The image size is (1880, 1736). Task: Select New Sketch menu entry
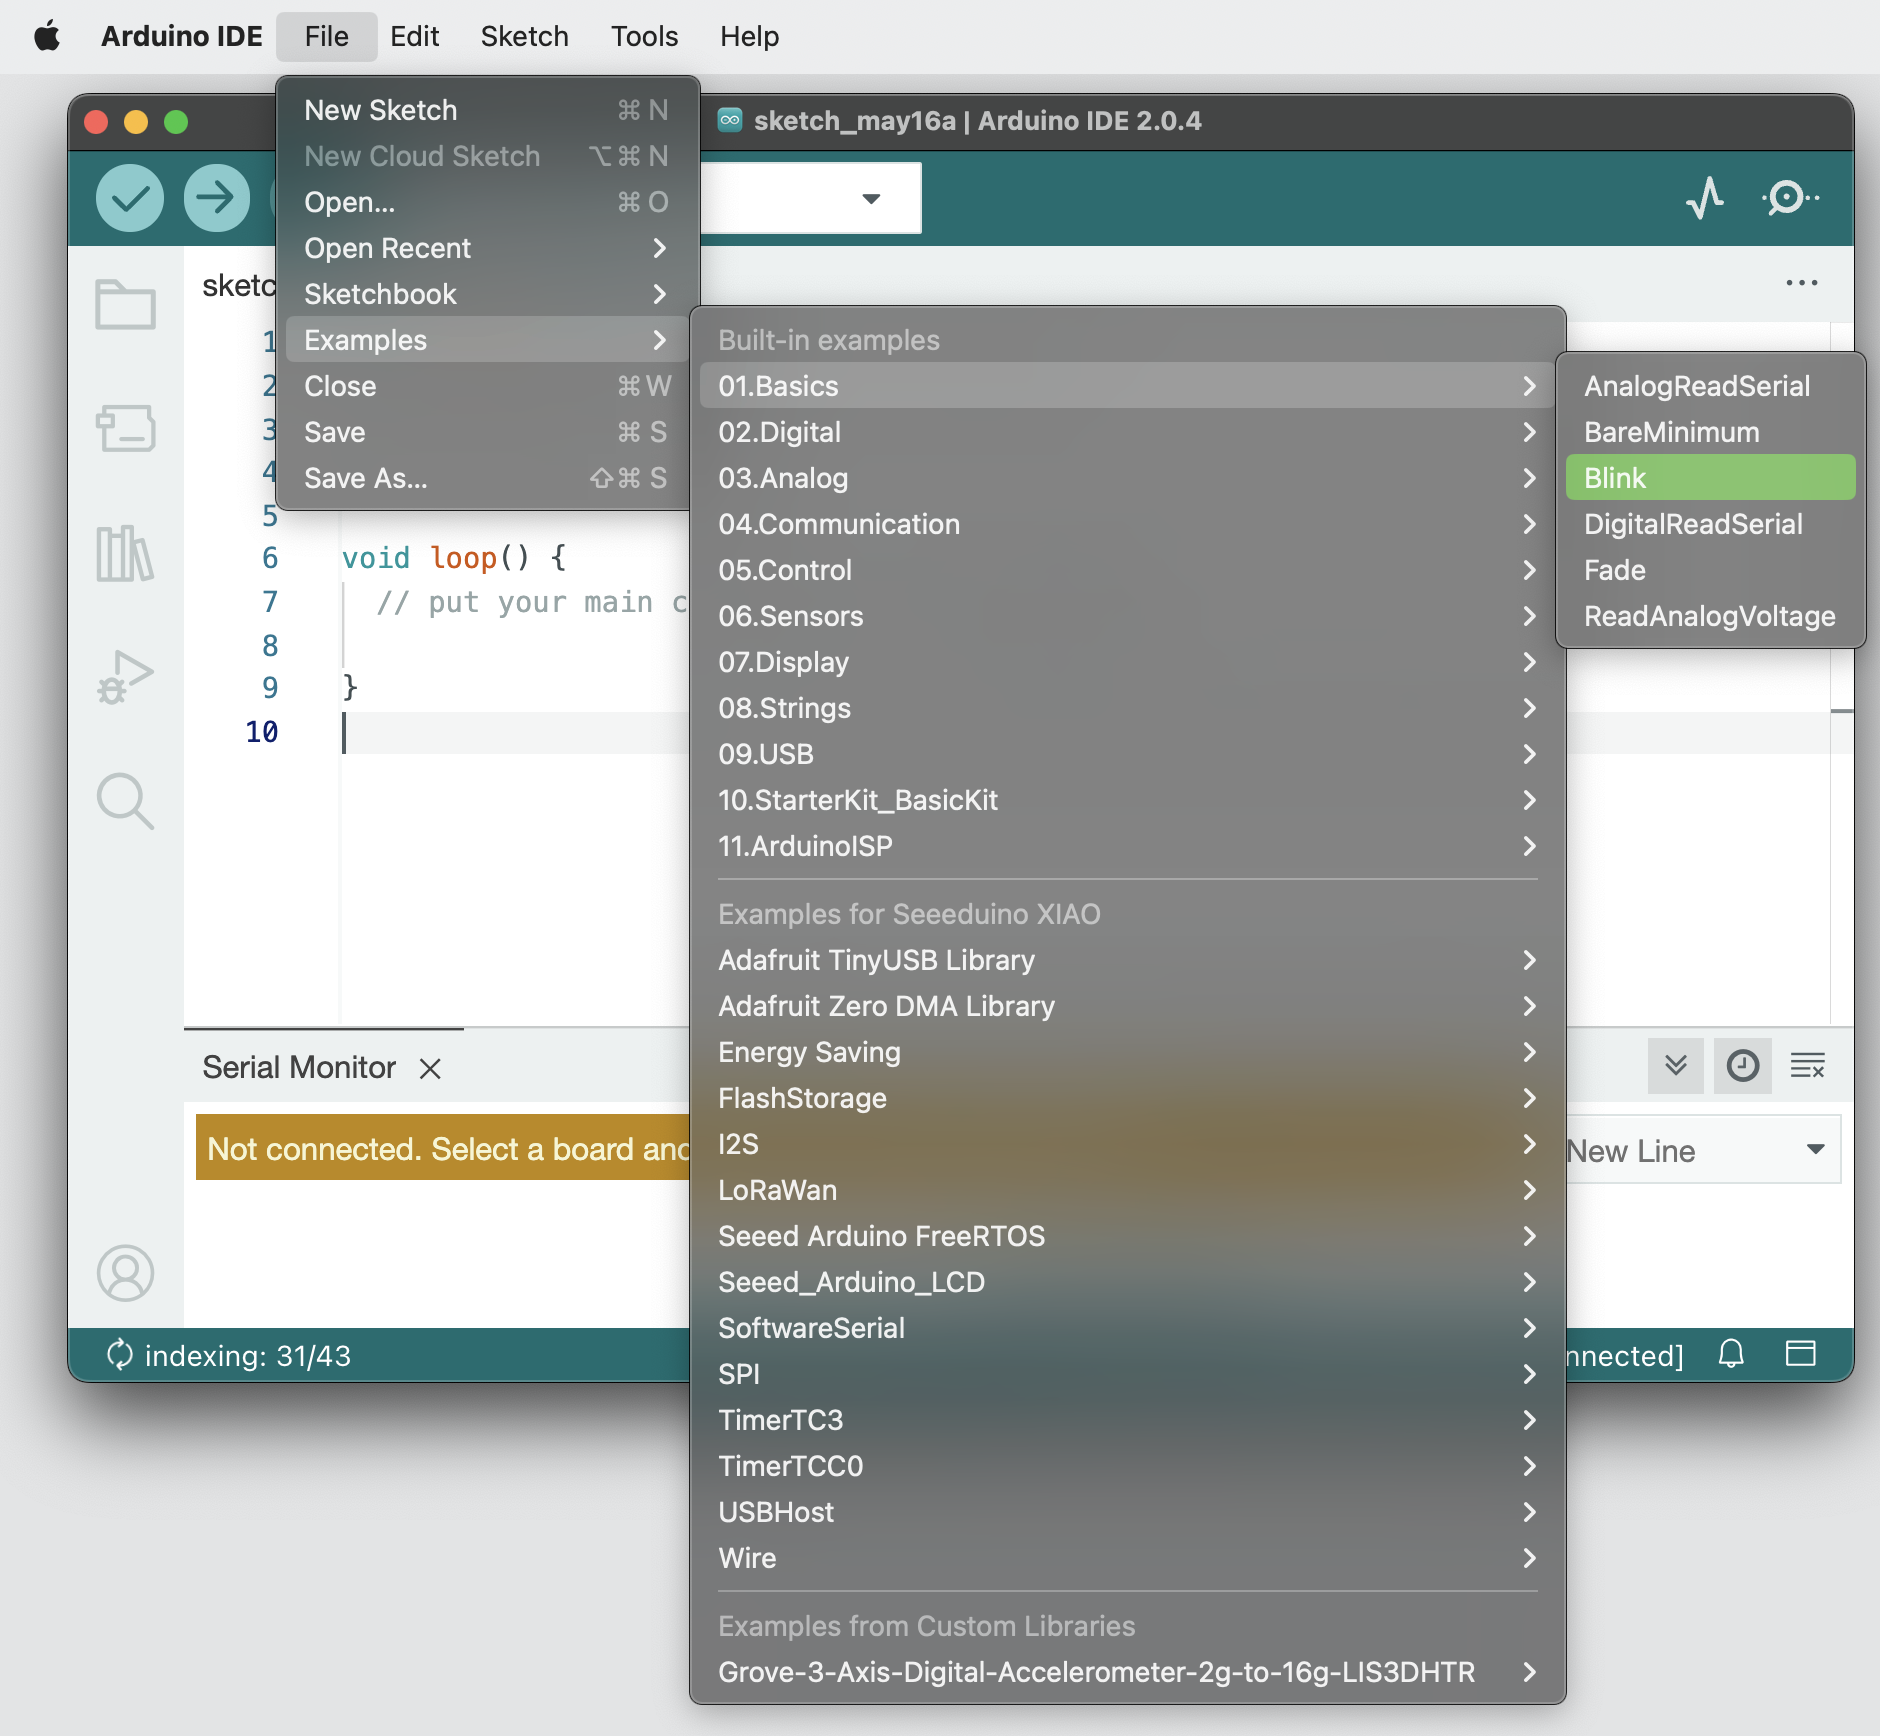pos(487,110)
